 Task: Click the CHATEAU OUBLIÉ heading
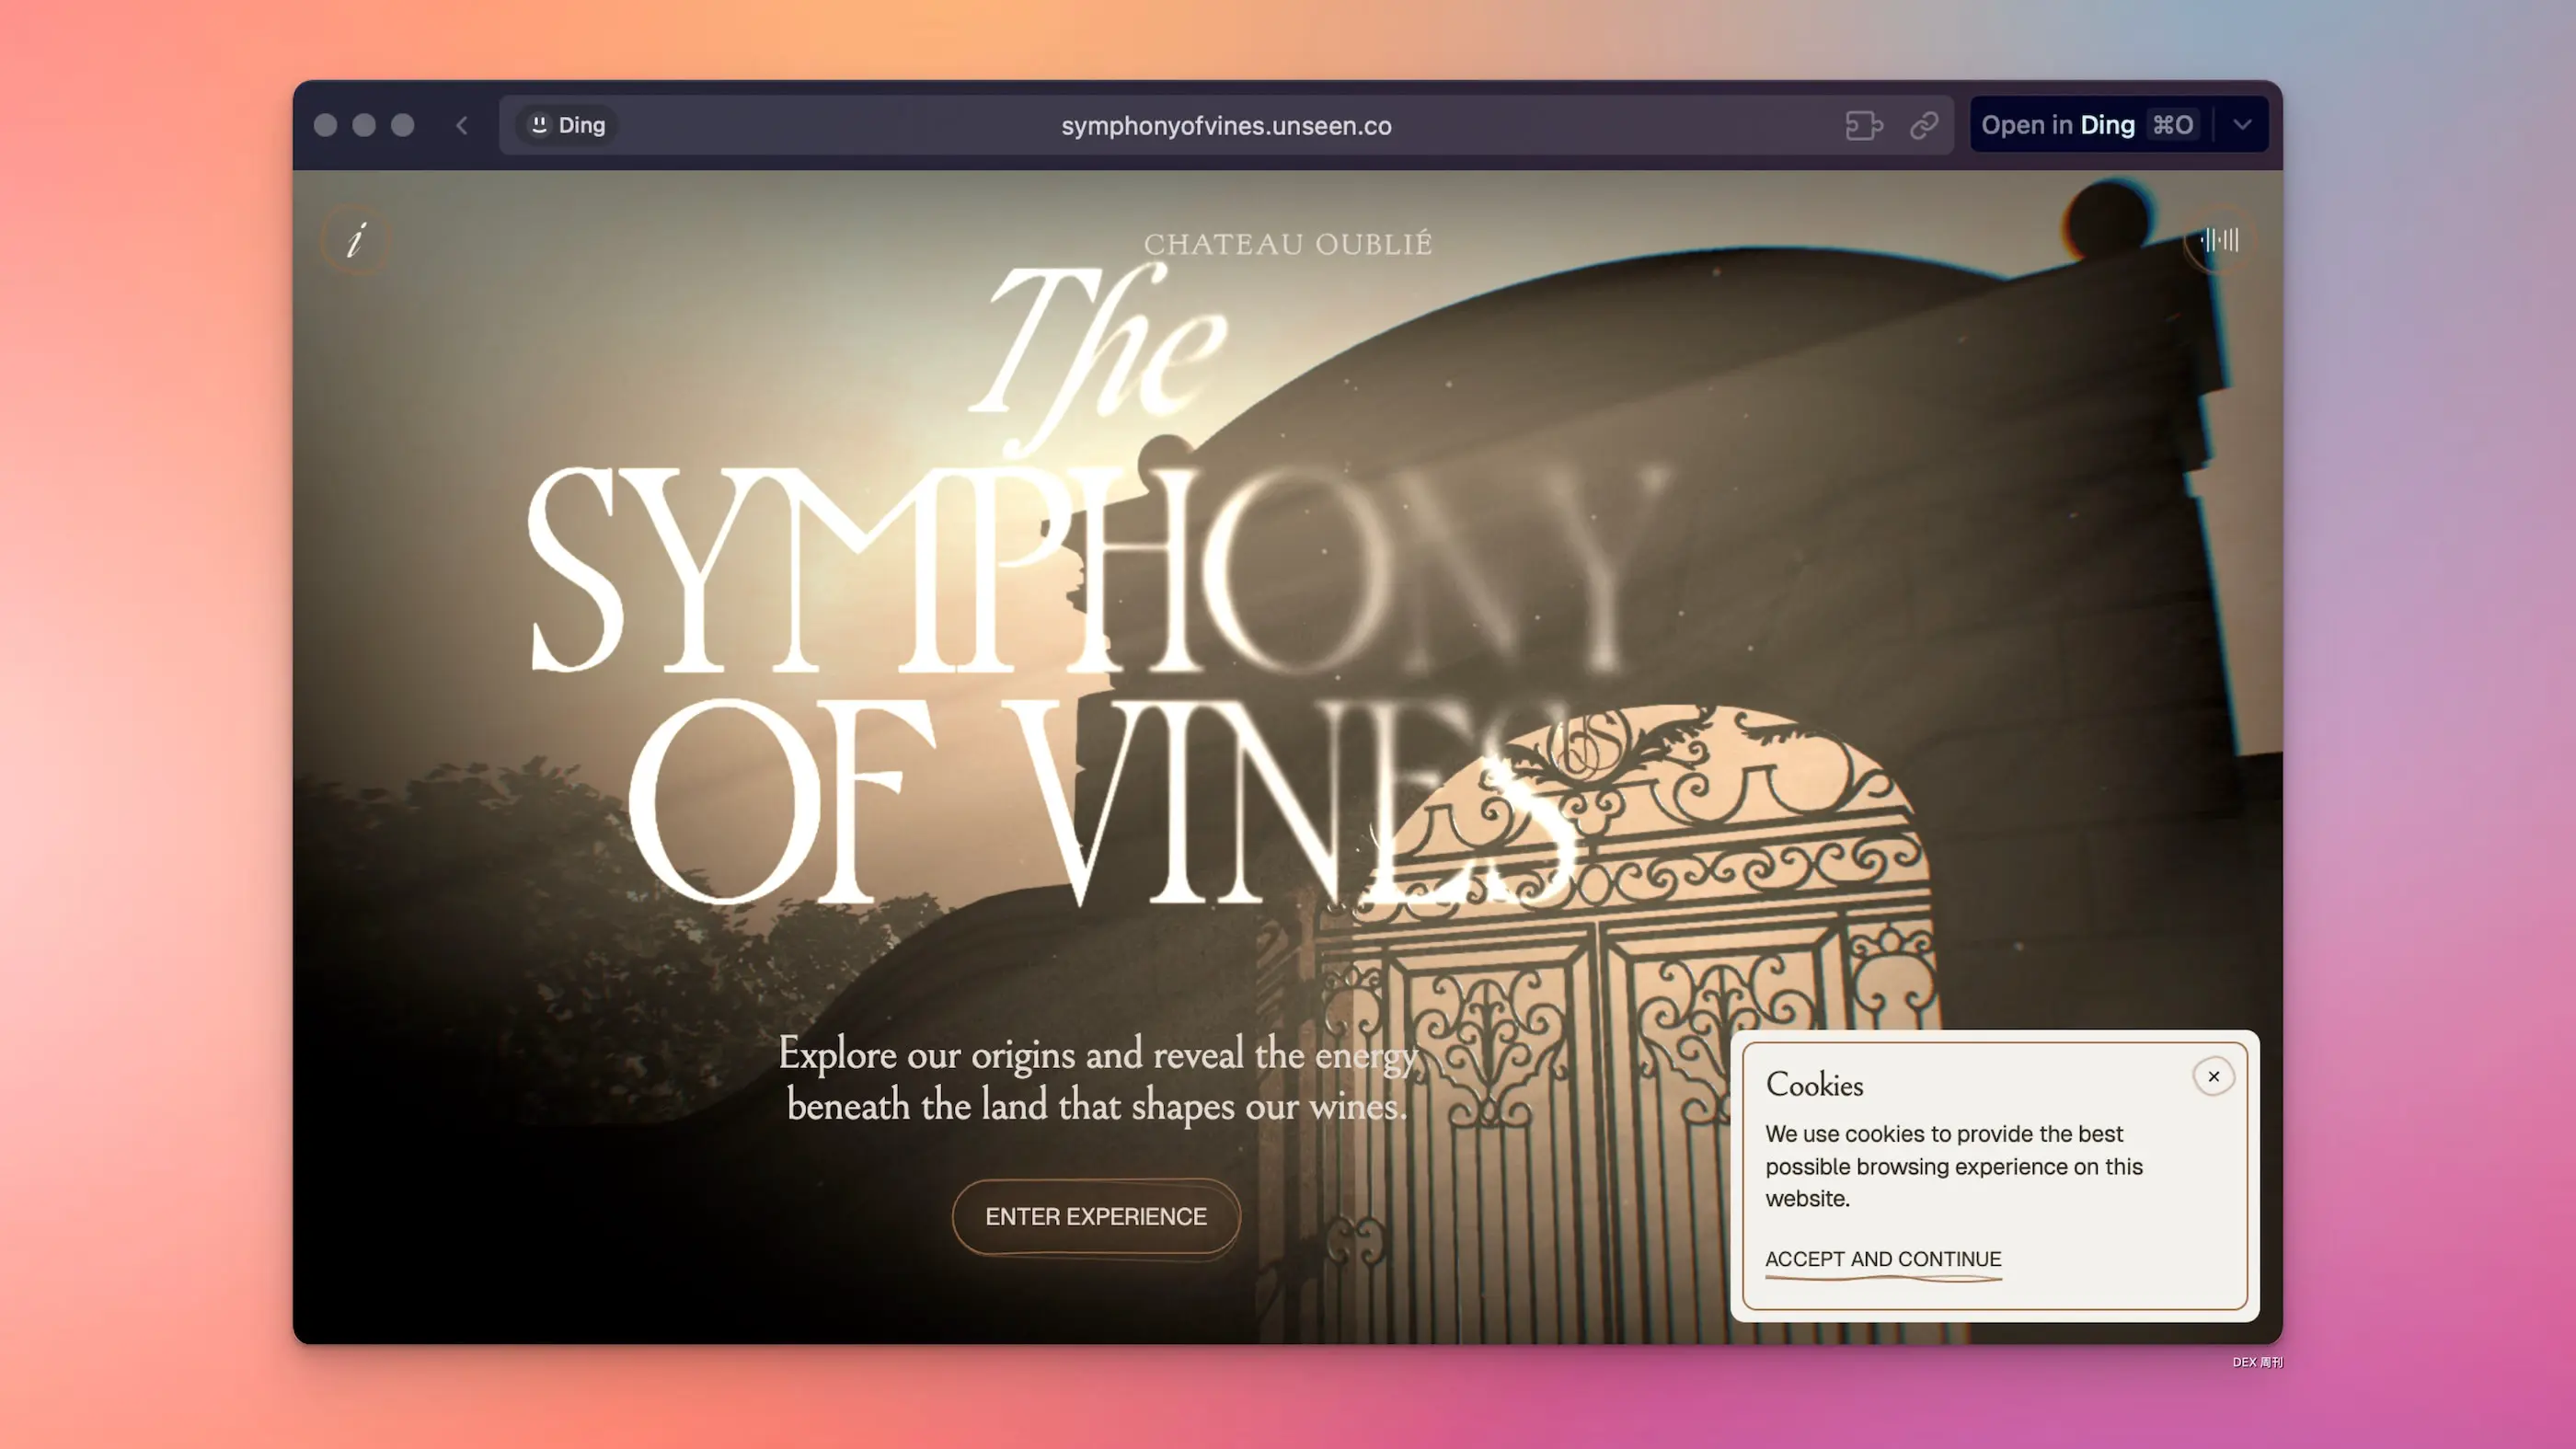(1288, 244)
